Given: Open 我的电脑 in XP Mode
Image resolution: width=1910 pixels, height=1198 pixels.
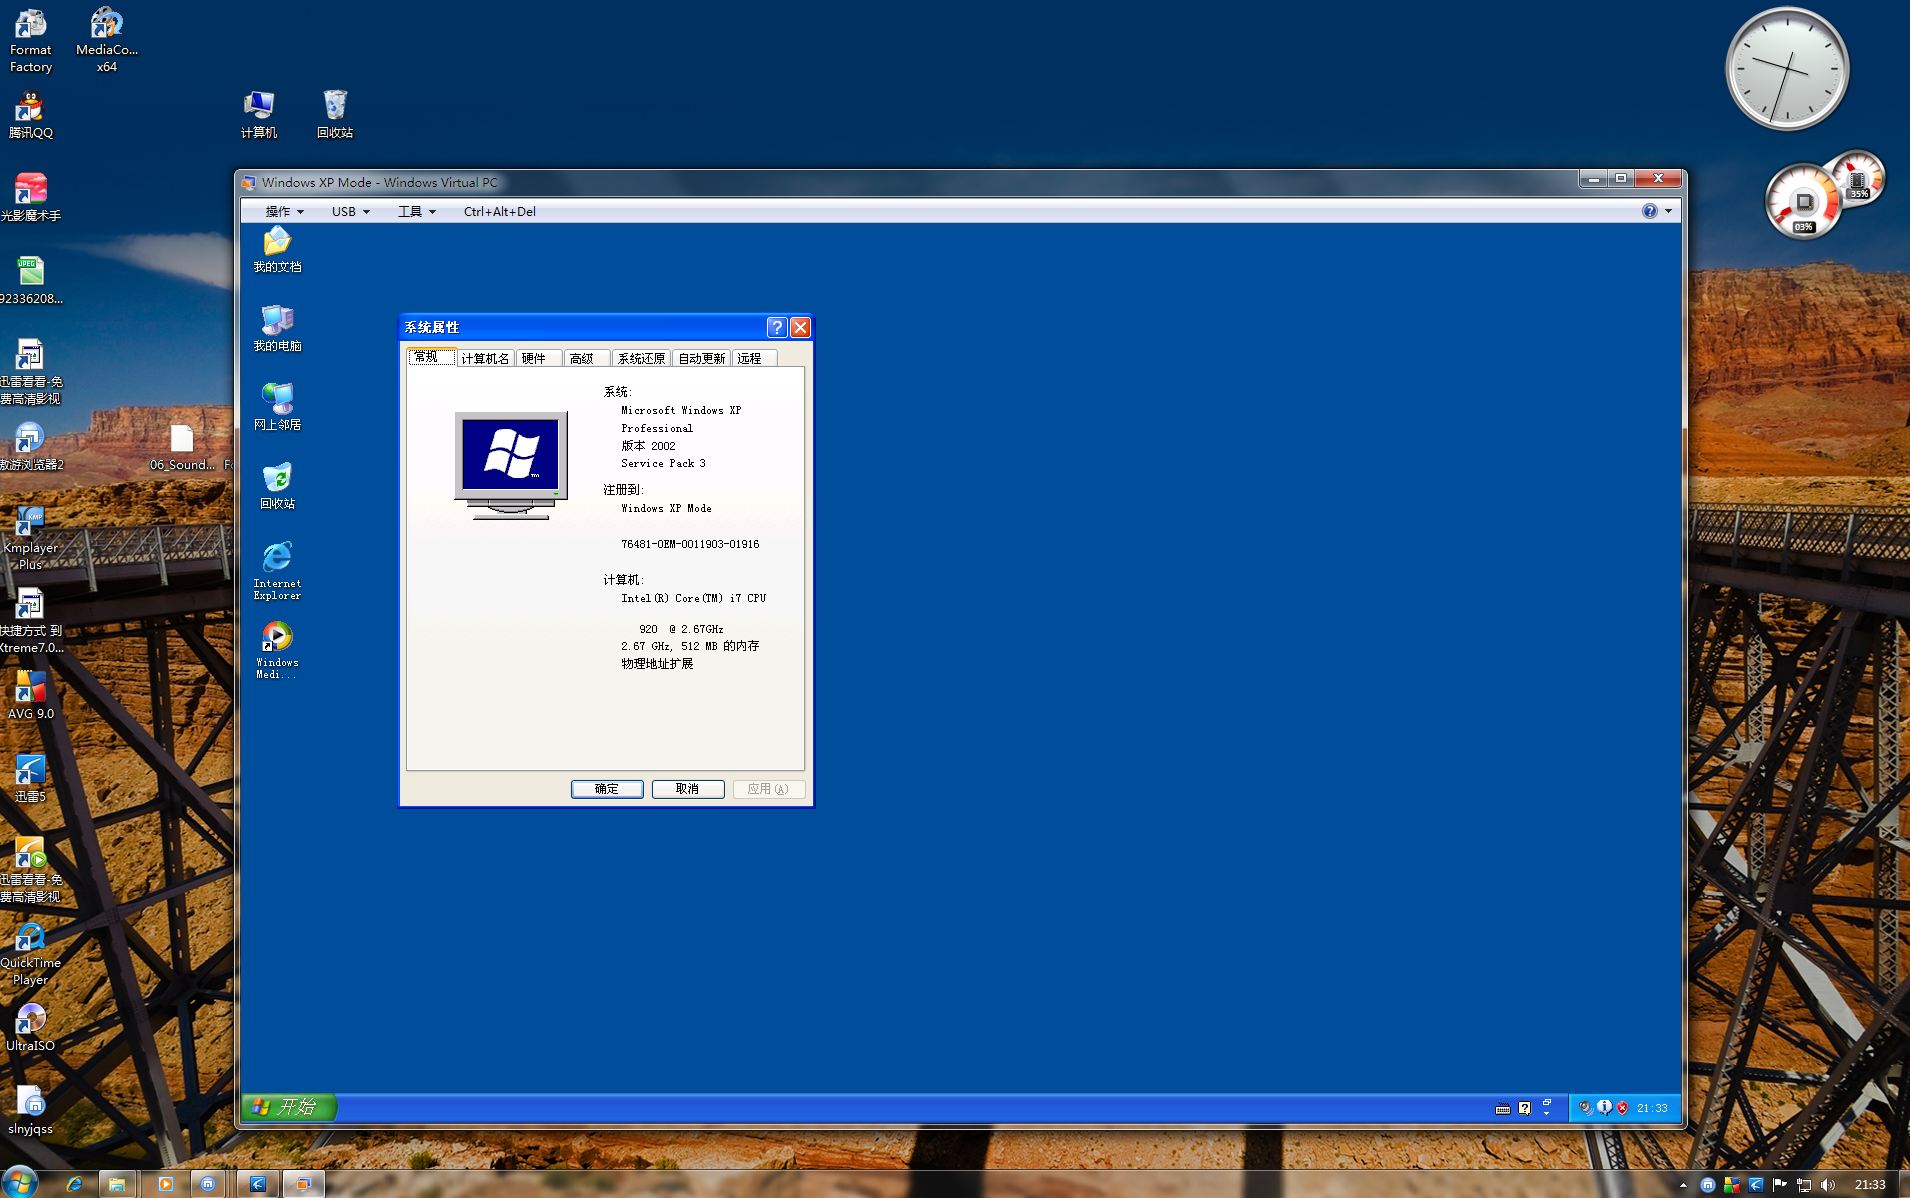Looking at the screenshot, I should point(277,329).
